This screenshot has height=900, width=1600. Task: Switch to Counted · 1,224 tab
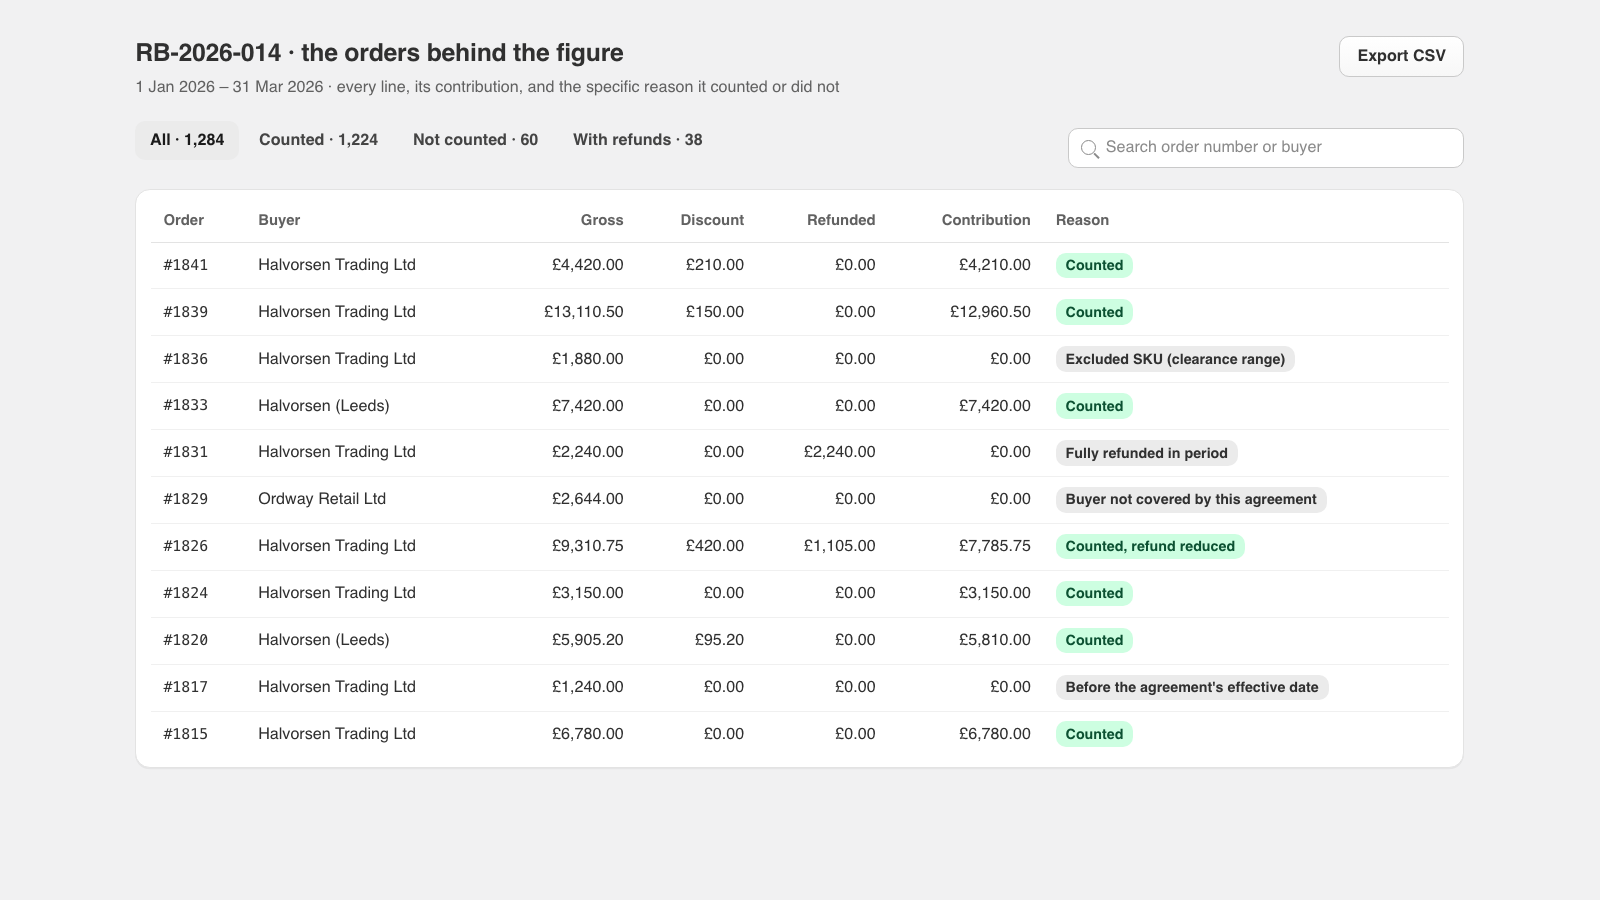318,140
